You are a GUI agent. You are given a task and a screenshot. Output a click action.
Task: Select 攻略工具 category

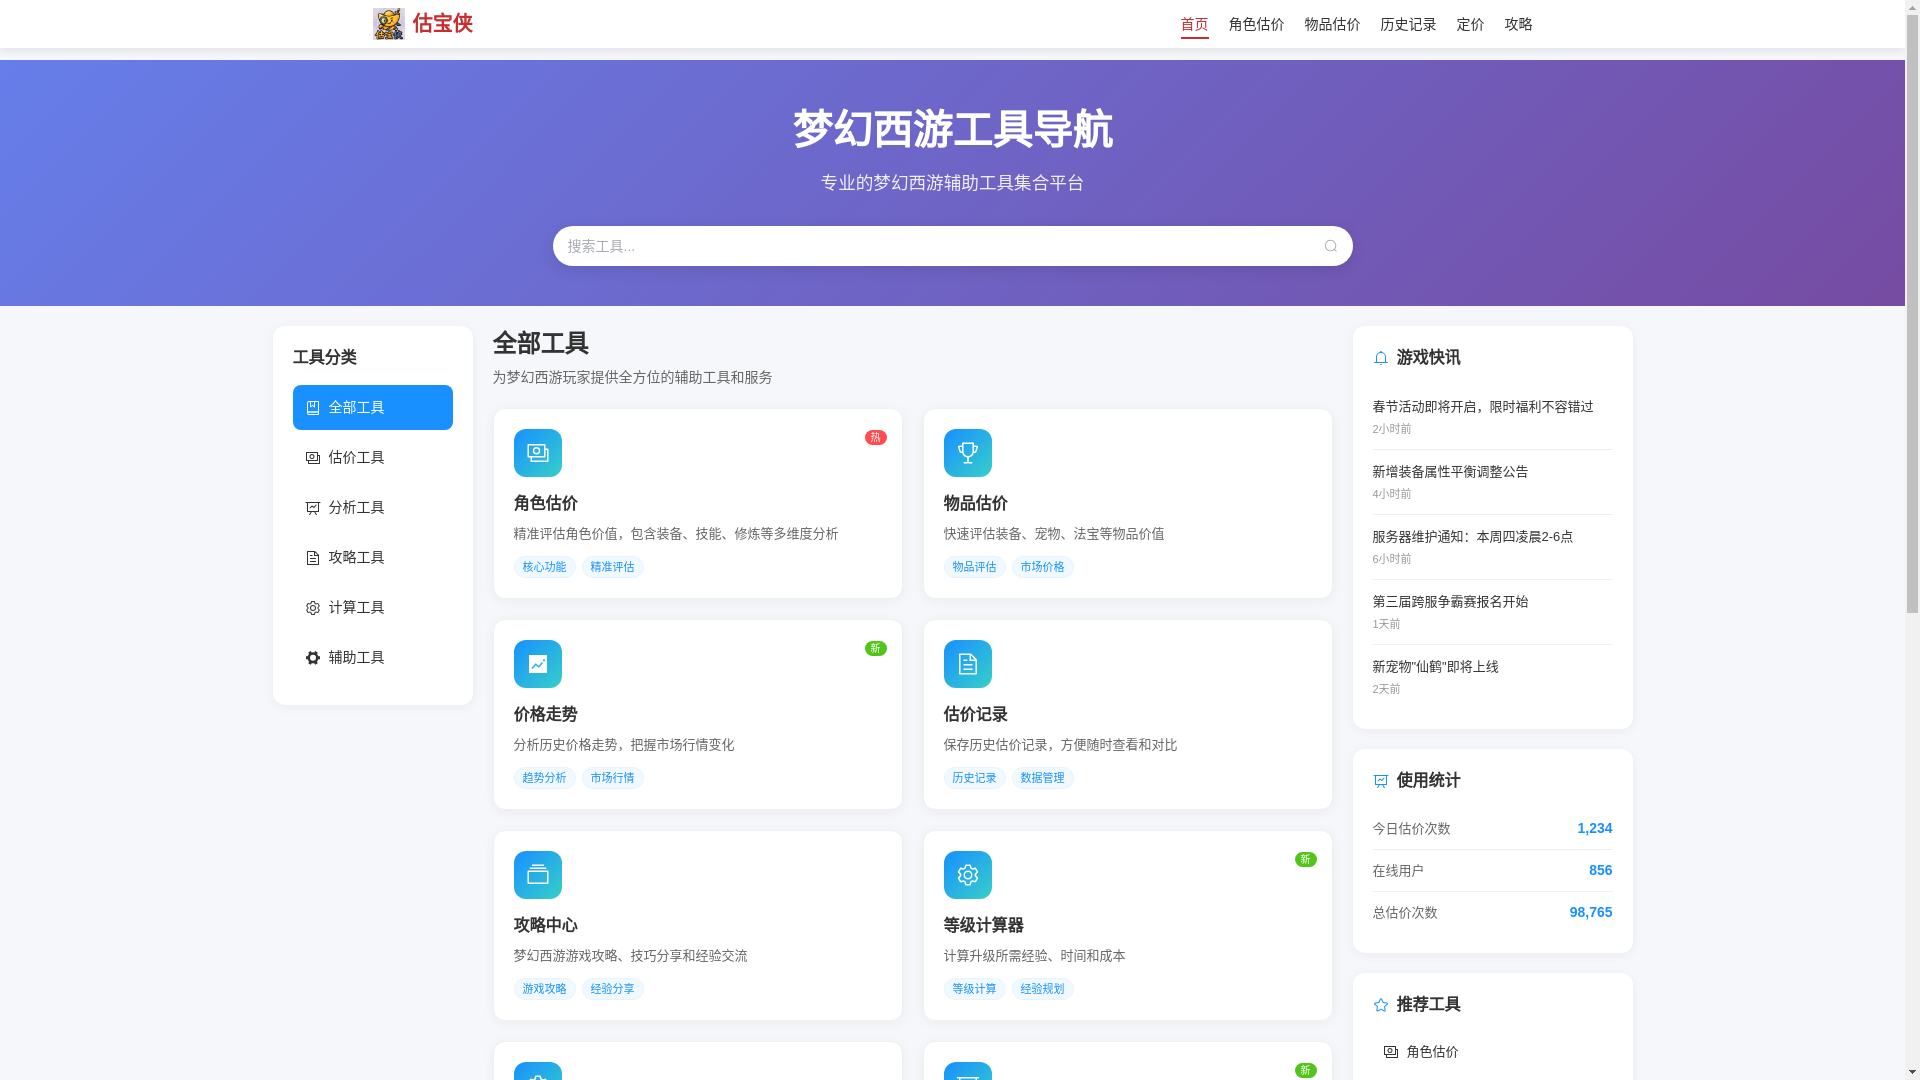[372, 557]
